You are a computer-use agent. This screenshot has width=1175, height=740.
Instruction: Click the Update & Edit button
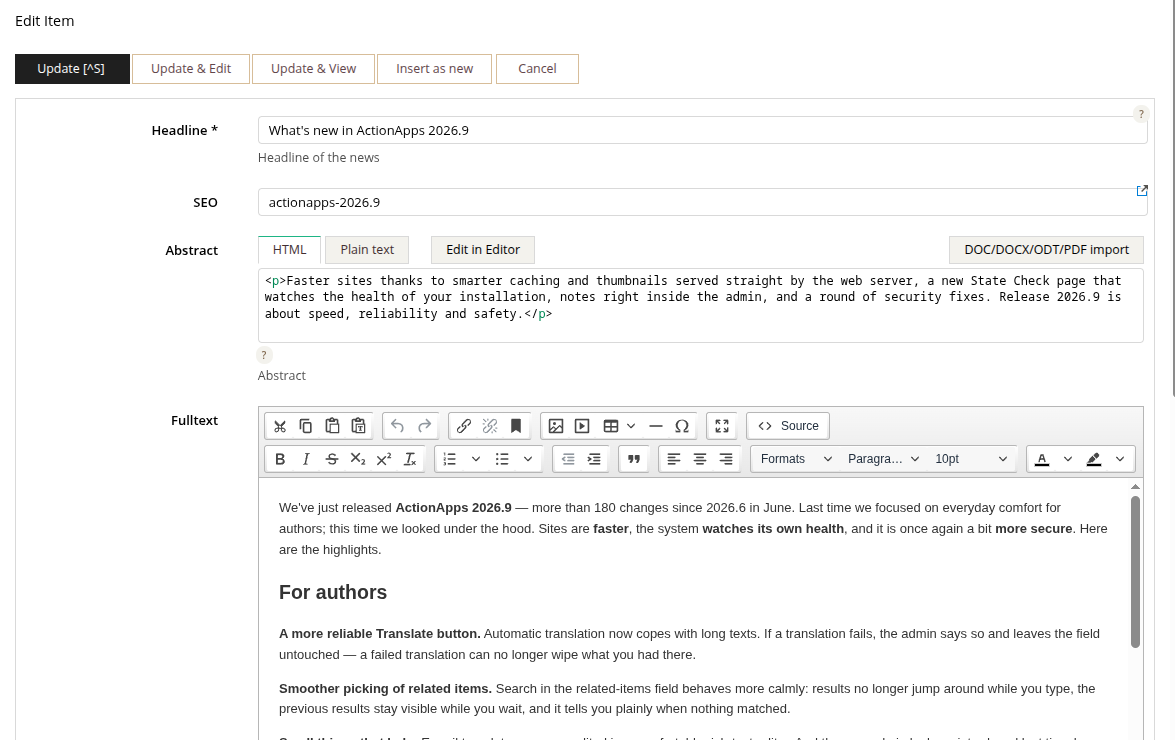click(191, 69)
